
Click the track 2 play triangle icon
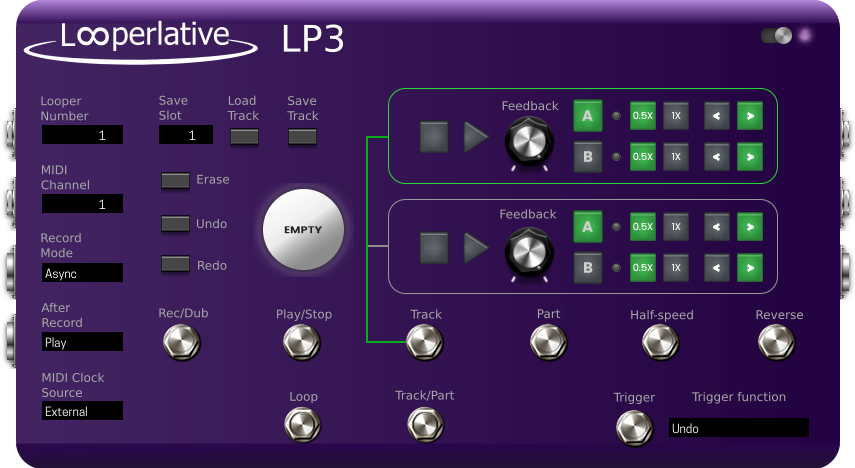point(476,248)
